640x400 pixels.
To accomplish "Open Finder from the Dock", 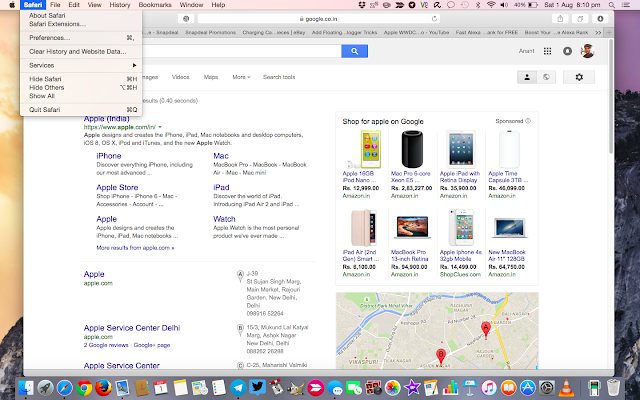I will 26,388.
